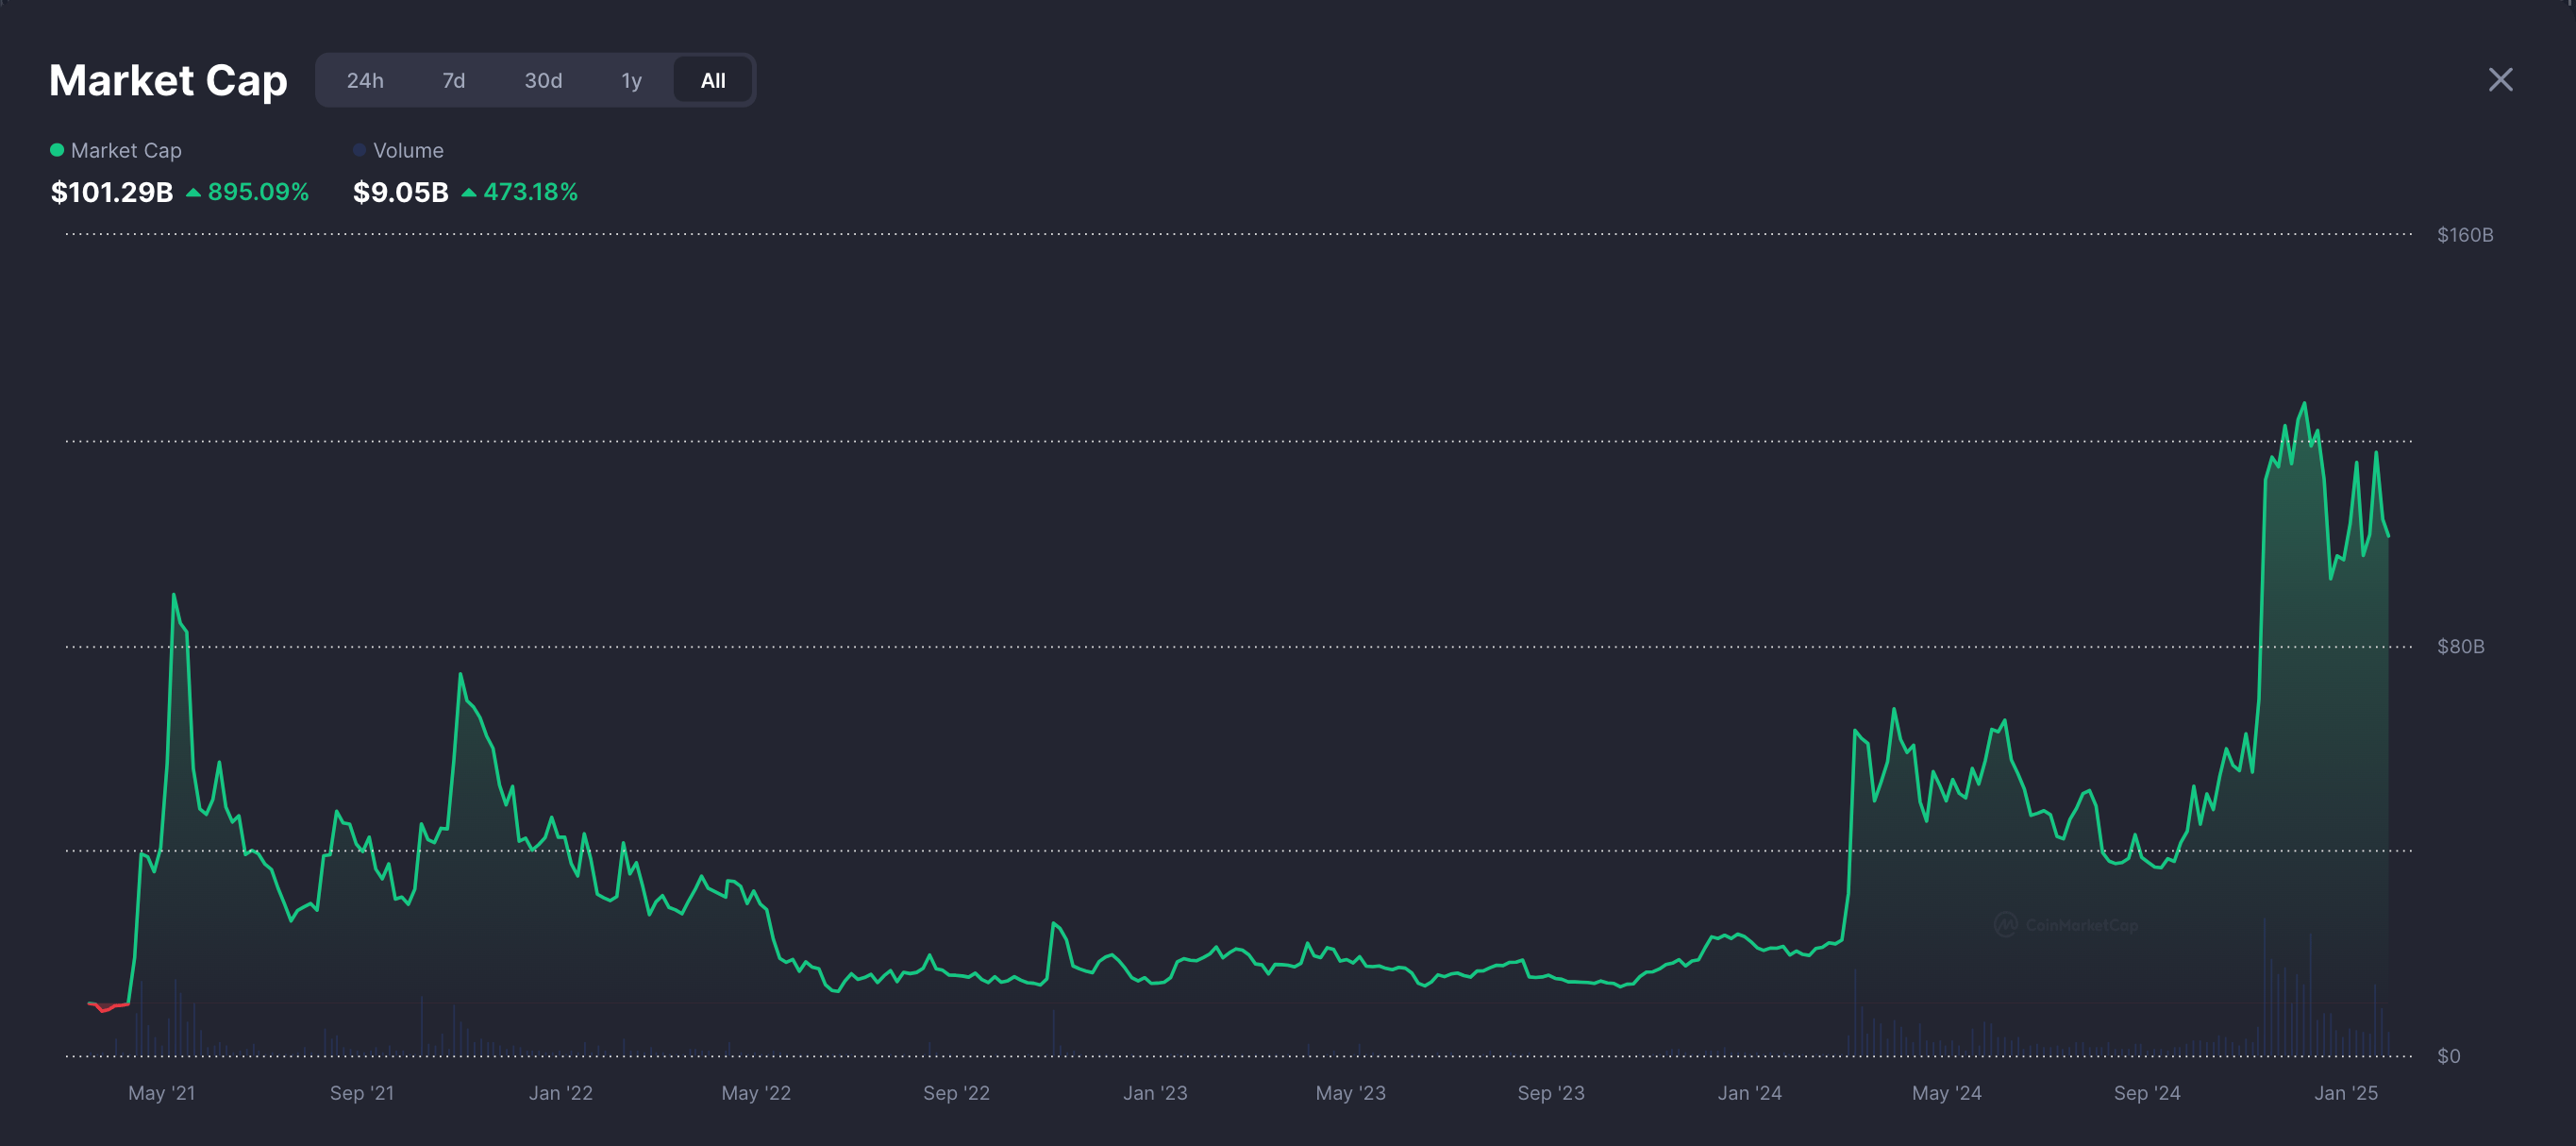This screenshot has height=1146, width=2576.
Task: Click the X to close the chart
Action: pyautogui.click(x=2500, y=79)
